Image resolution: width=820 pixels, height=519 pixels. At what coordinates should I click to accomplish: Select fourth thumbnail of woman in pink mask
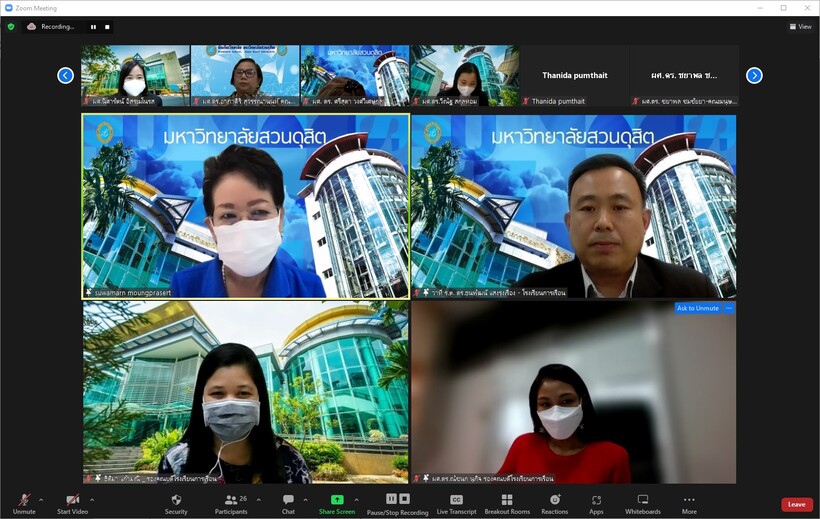465,75
